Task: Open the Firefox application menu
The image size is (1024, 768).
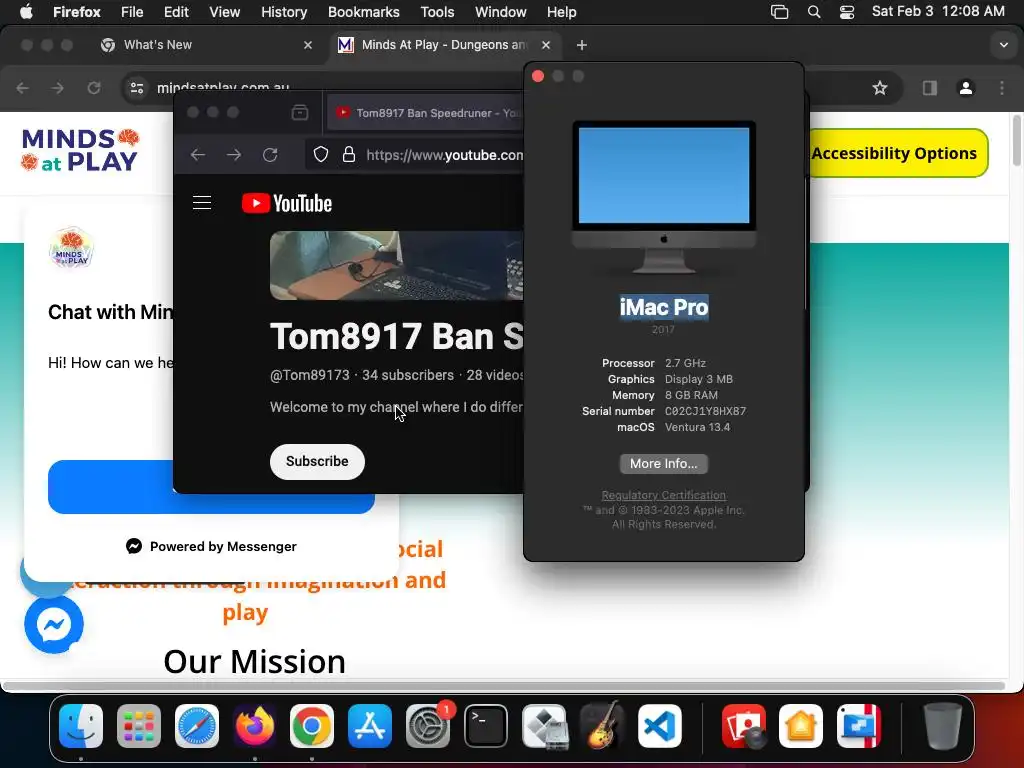Action: (76, 12)
